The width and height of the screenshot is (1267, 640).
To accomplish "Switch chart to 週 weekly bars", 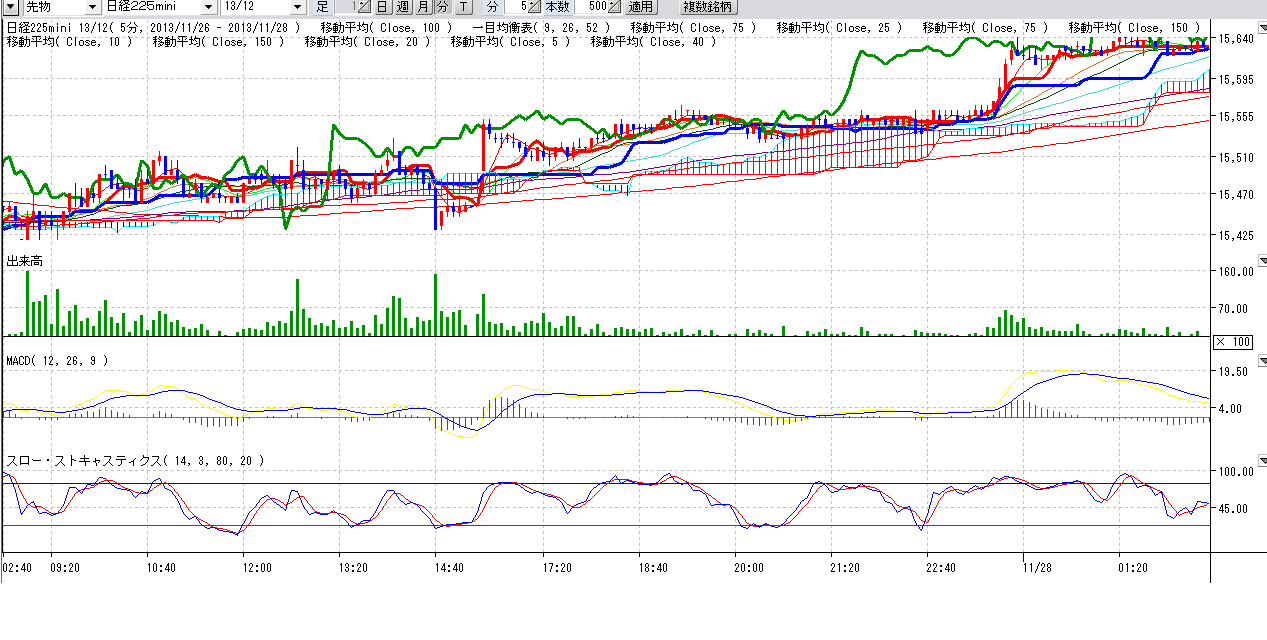I will point(401,7).
